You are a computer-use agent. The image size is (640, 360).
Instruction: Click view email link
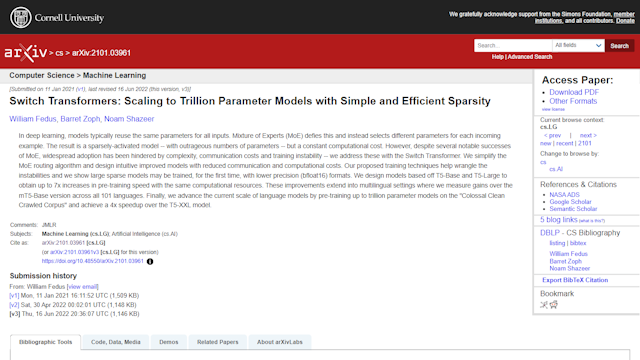pos(83,287)
